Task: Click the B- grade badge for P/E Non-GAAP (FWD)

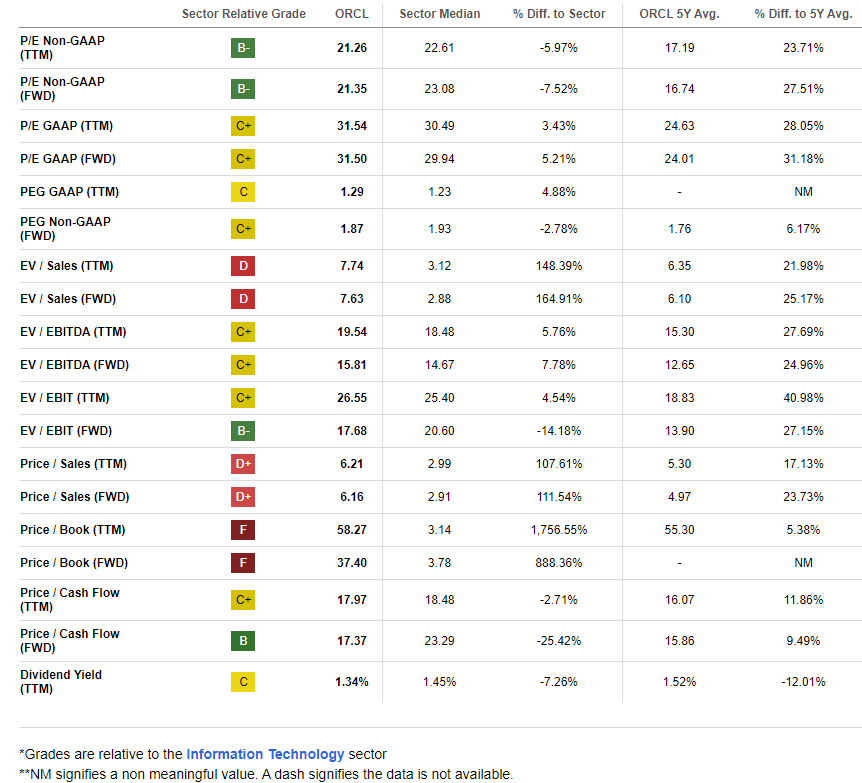Action: (x=243, y=89)
